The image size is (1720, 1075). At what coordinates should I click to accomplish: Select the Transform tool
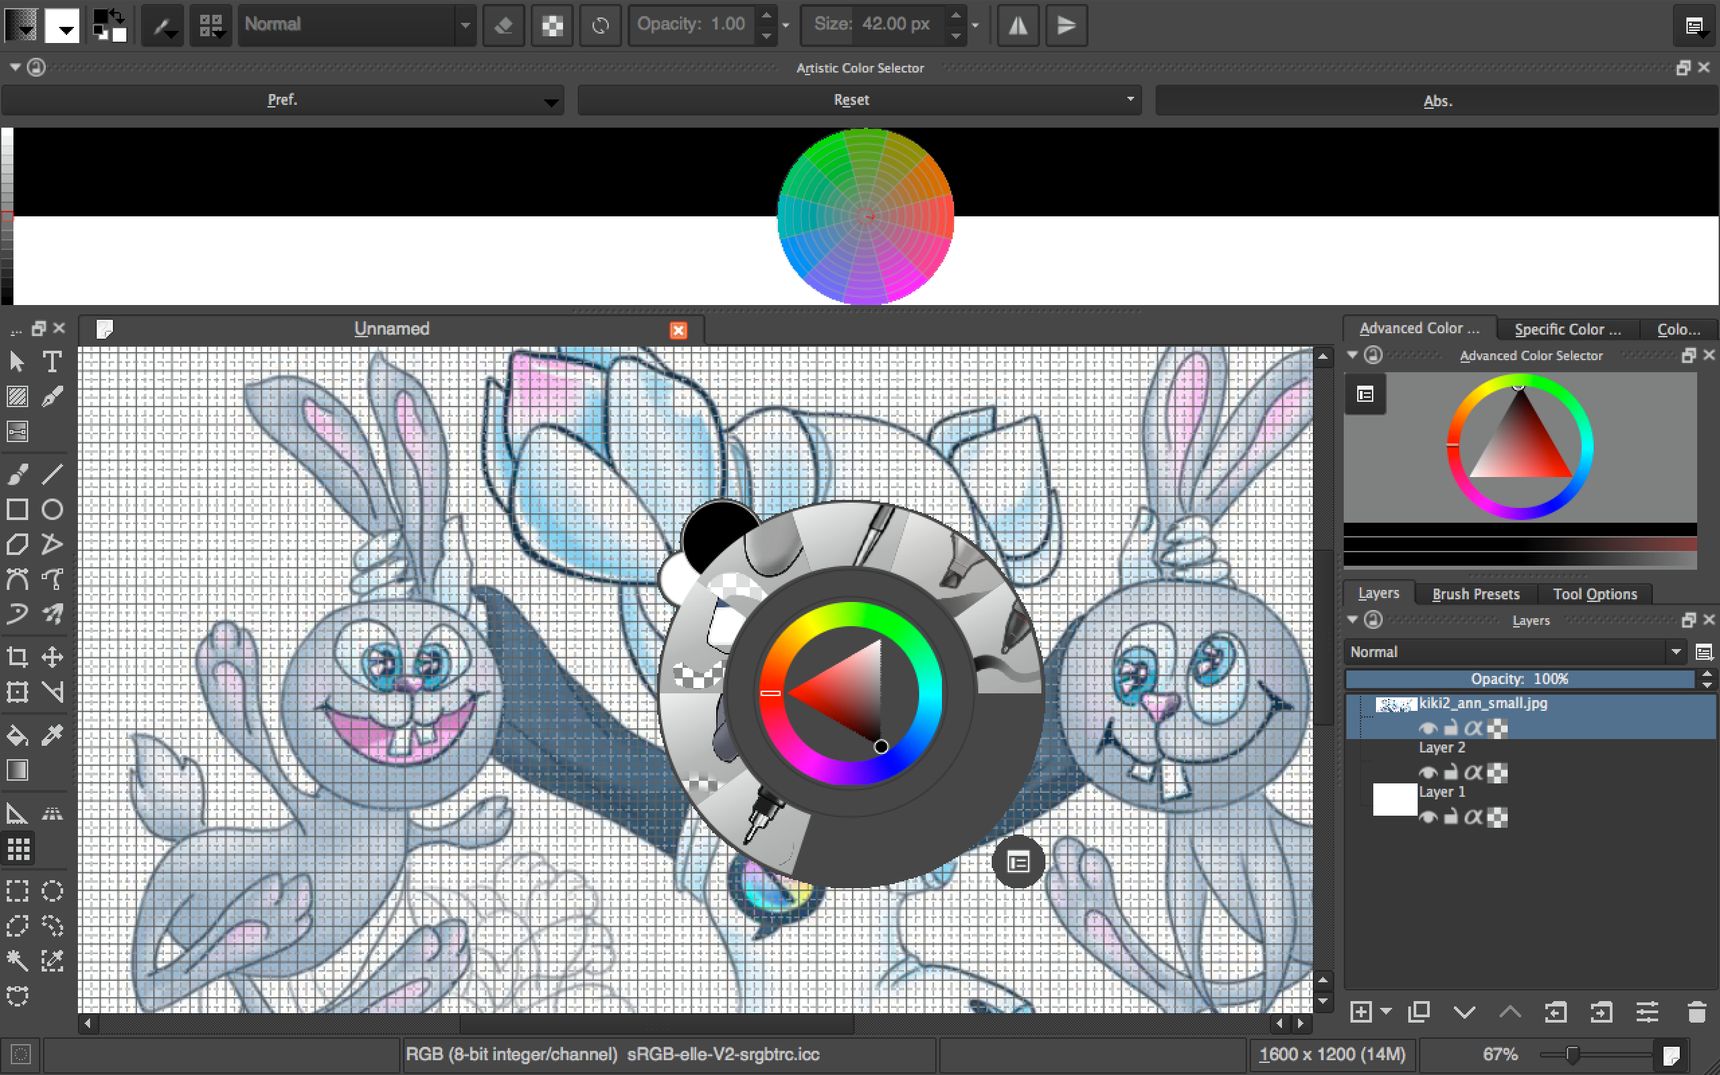[x=17, y=692]
